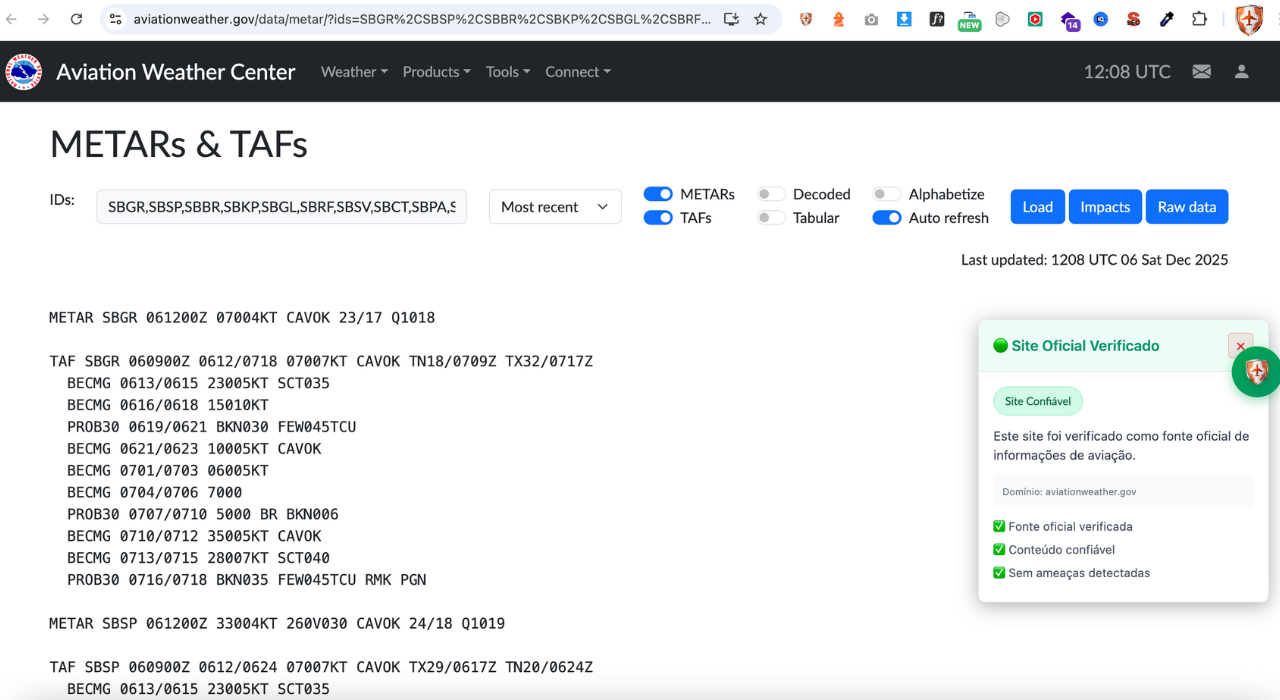Open the browser Extensions puzzle icon
The image size is (1280, 700).
point(1199,19)
